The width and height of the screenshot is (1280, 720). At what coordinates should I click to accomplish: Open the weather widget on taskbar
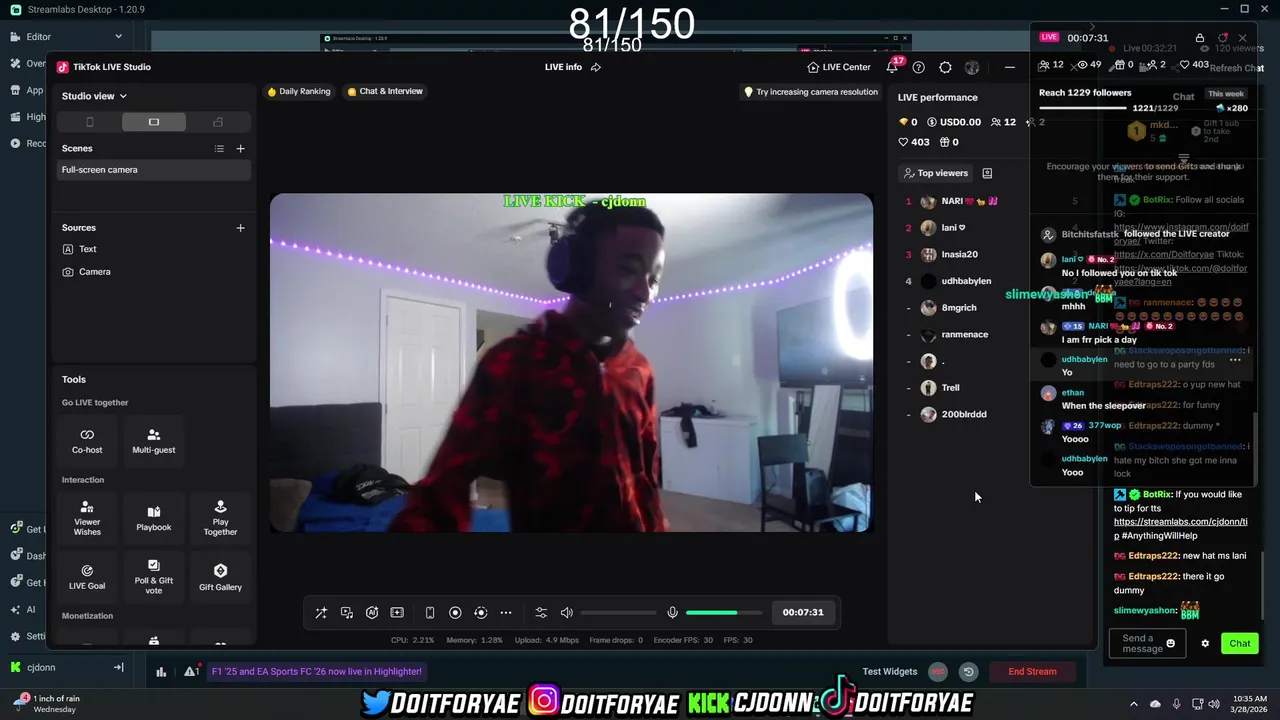(48, 704)
